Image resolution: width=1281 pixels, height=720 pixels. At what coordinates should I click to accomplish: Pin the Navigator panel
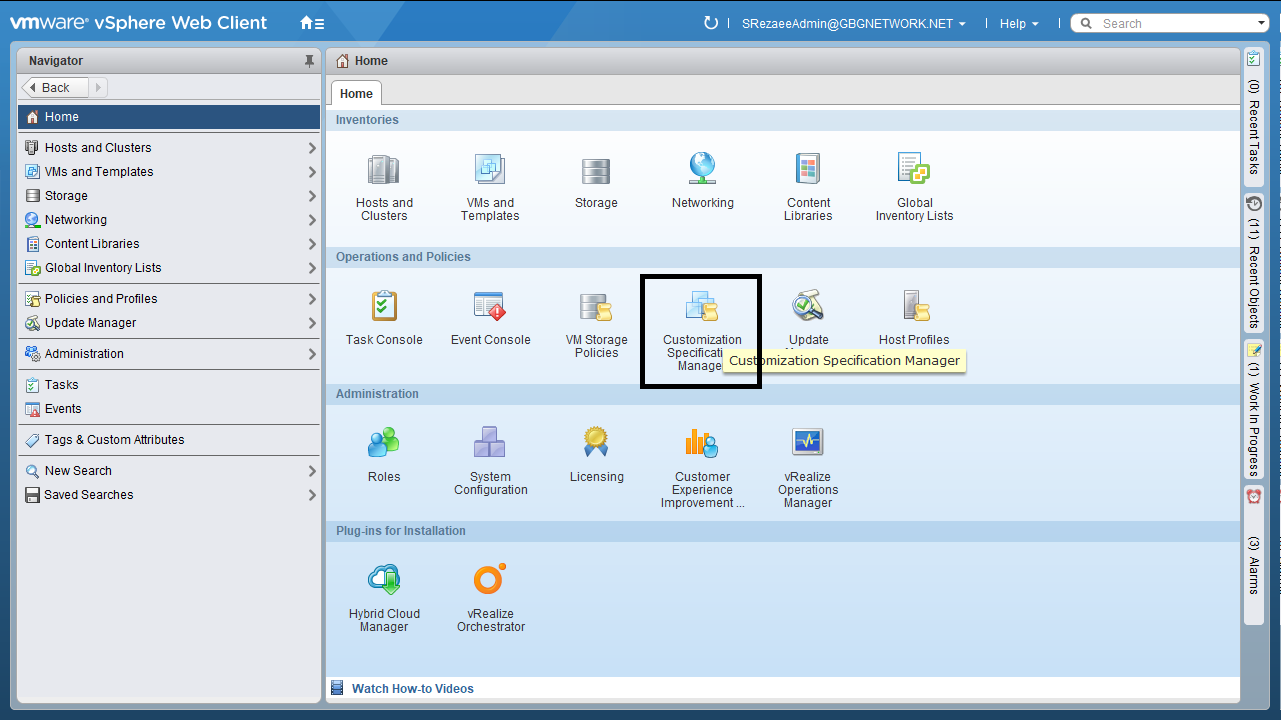tap(309, 61)
